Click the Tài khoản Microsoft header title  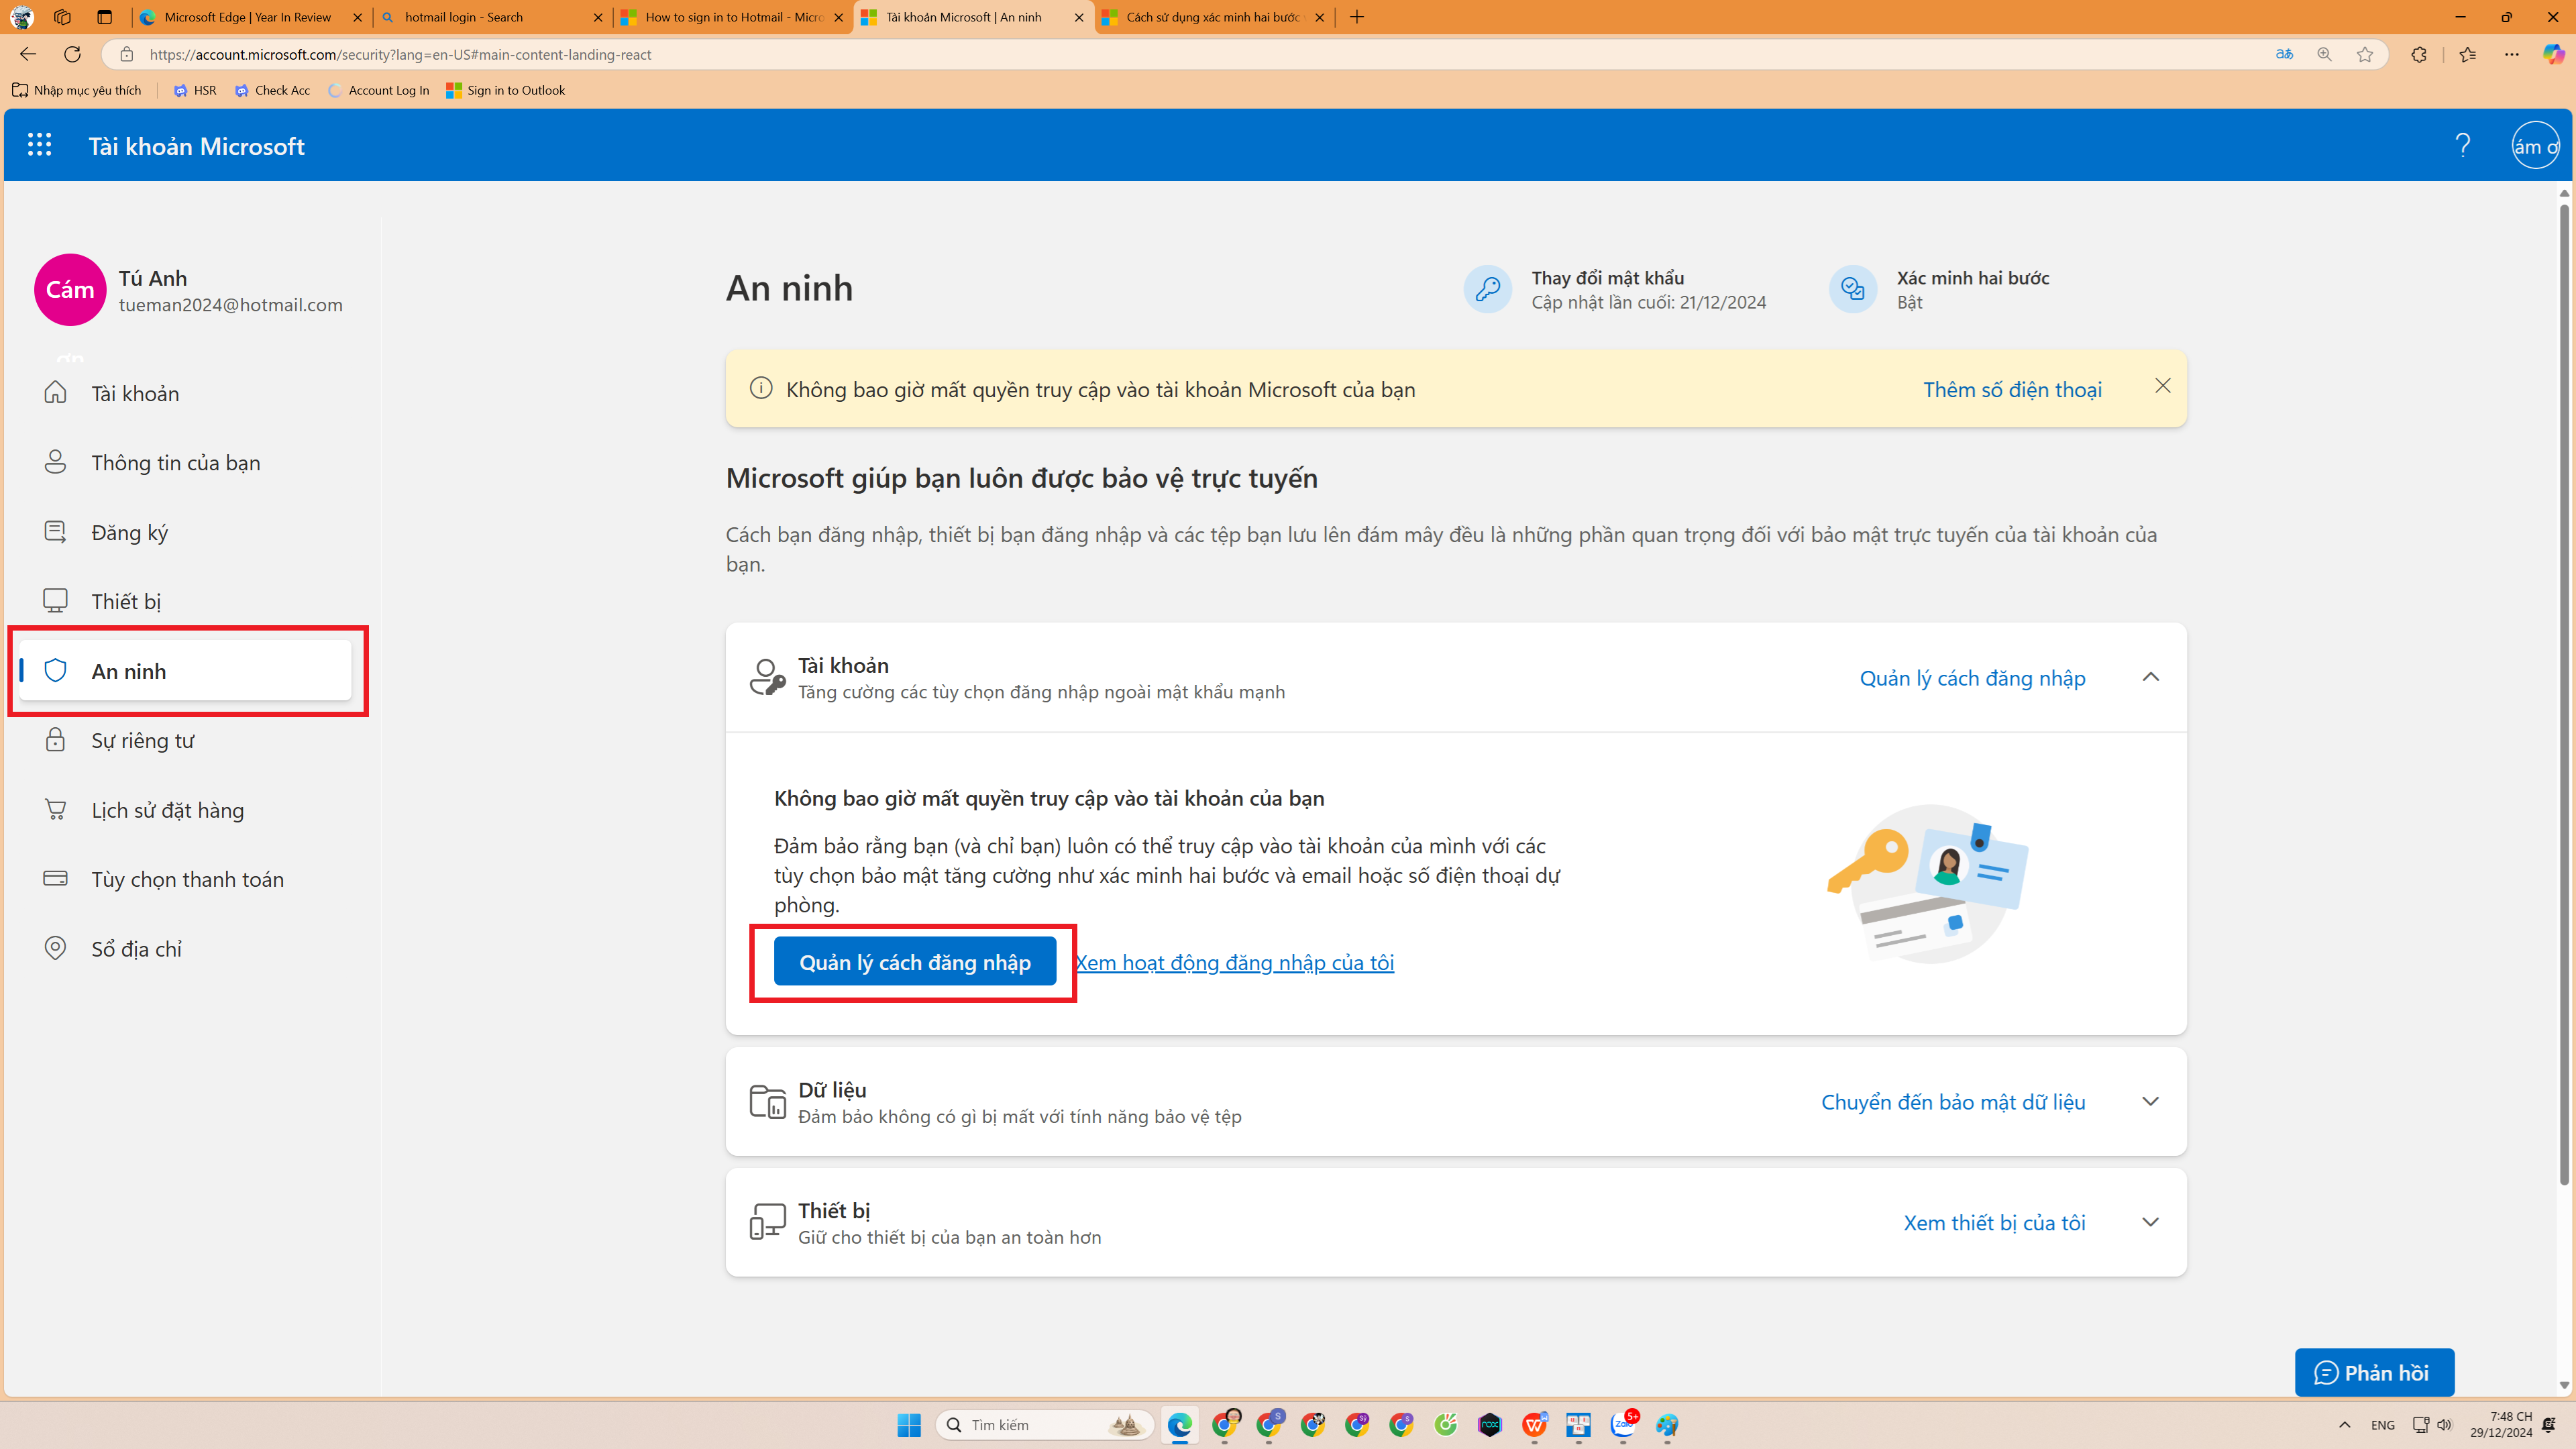coord(196,146)
